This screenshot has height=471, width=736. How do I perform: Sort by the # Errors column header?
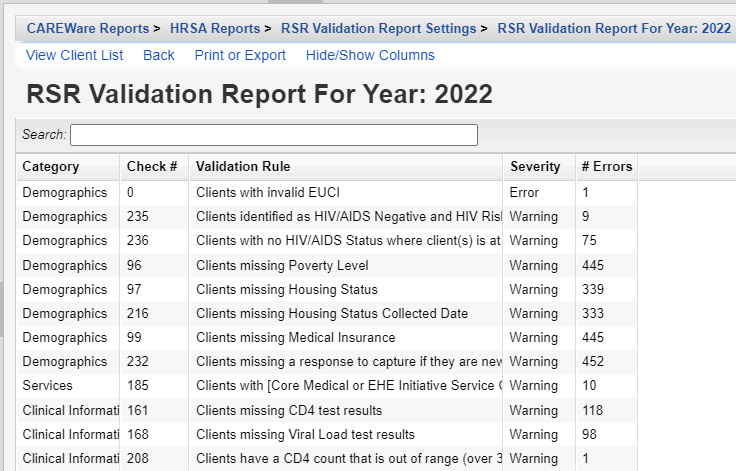coord(606,167)
